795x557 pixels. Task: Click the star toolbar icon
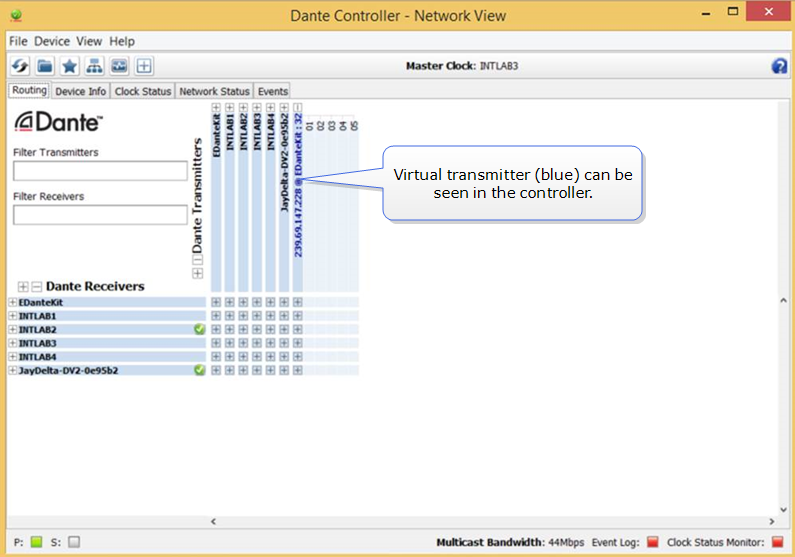[x=69, y=66]
